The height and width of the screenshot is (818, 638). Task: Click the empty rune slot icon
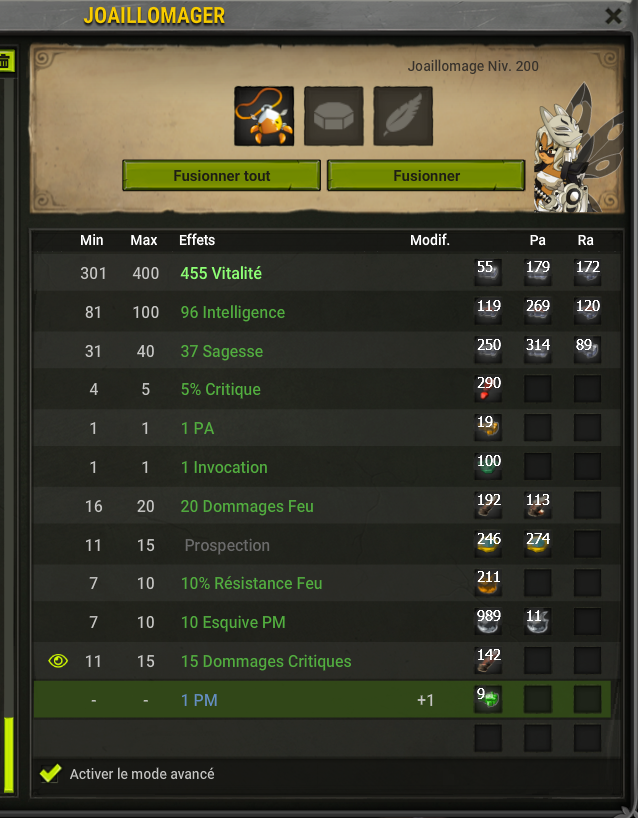coord(333,116)
